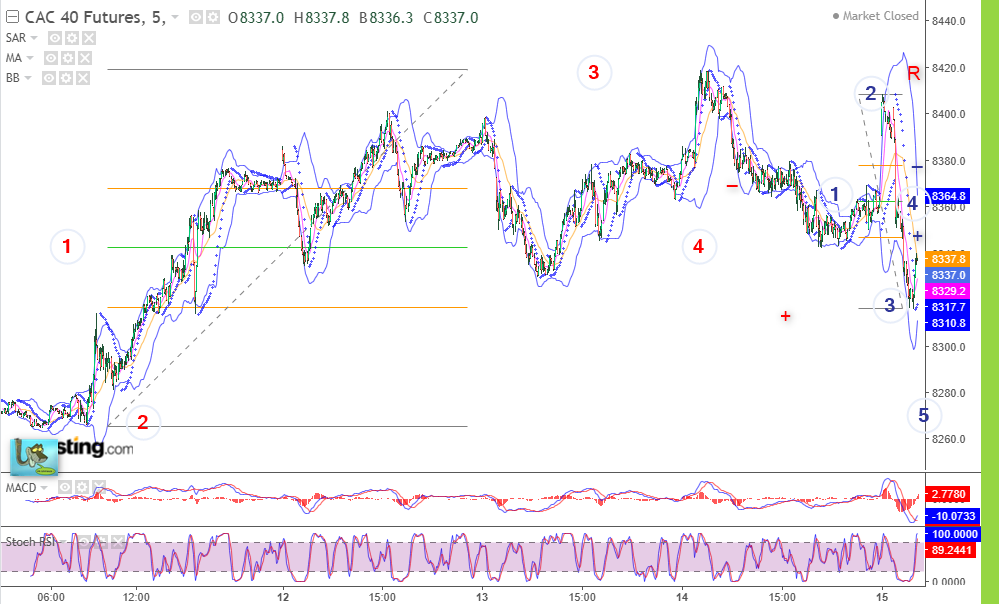
Task: Click the 8310.8 blue price label
Action: 948,323
